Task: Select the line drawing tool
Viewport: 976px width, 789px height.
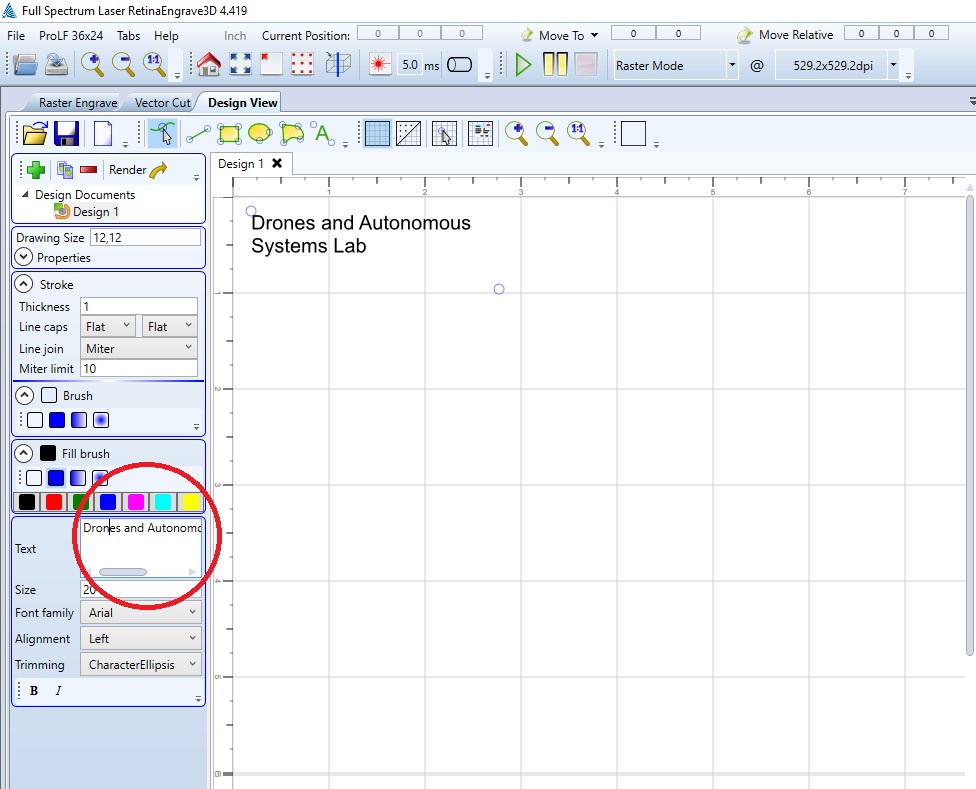Action: [x=198, y=134]
